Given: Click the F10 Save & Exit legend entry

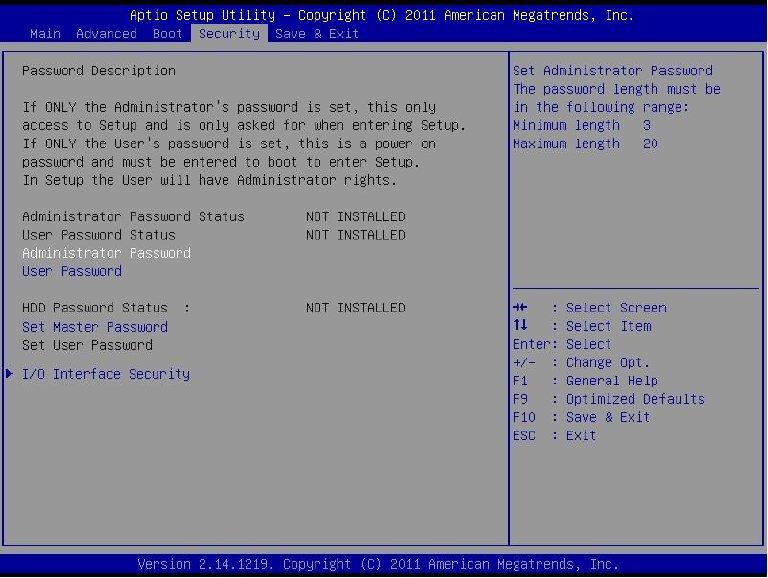Looking at the screenshot, I should pos(581,417).
